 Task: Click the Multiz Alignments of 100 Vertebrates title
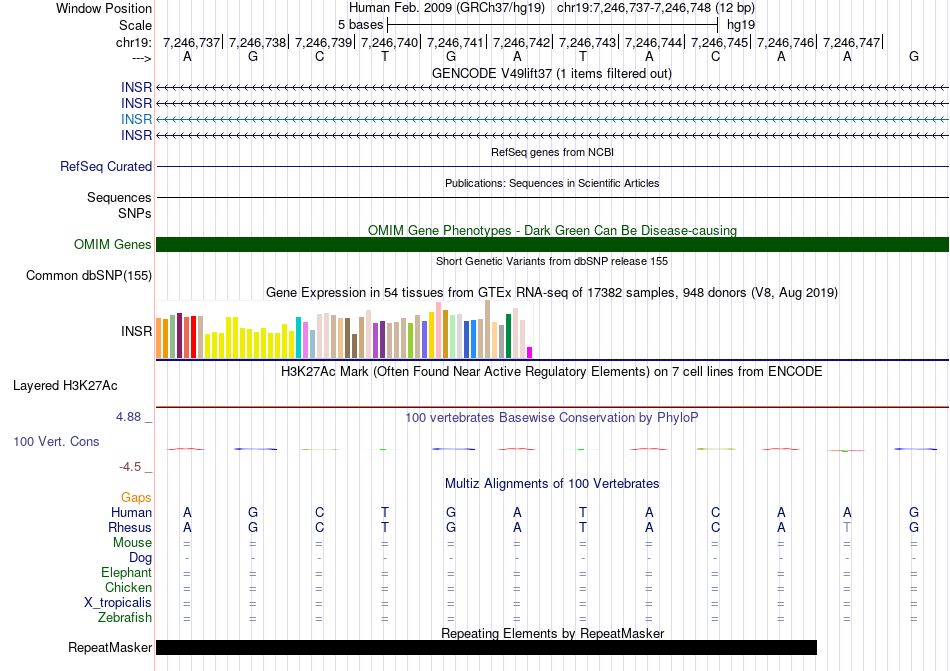click(x=551, y=484)
